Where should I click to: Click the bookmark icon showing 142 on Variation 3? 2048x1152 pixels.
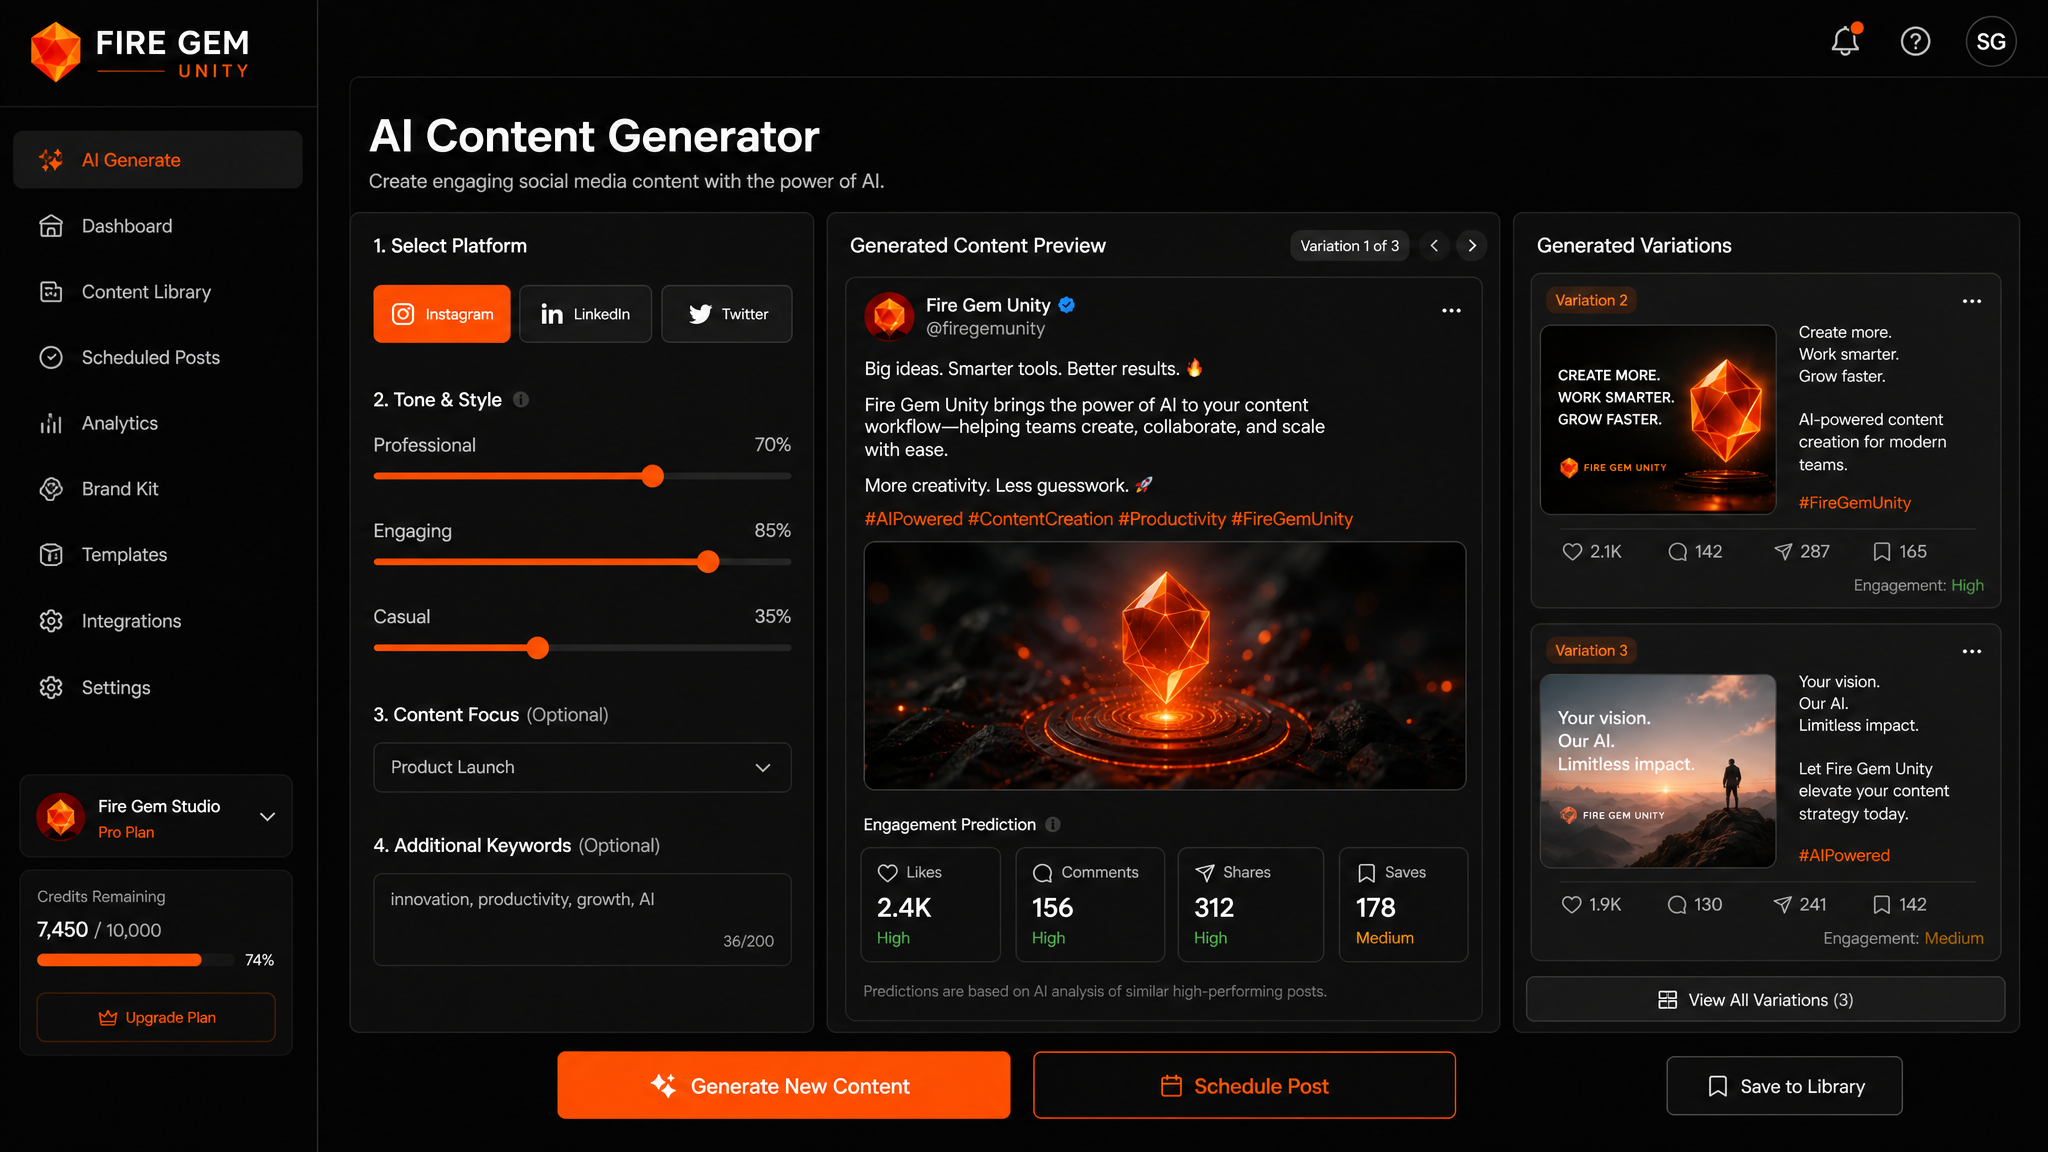click(x=1881, y=905)
